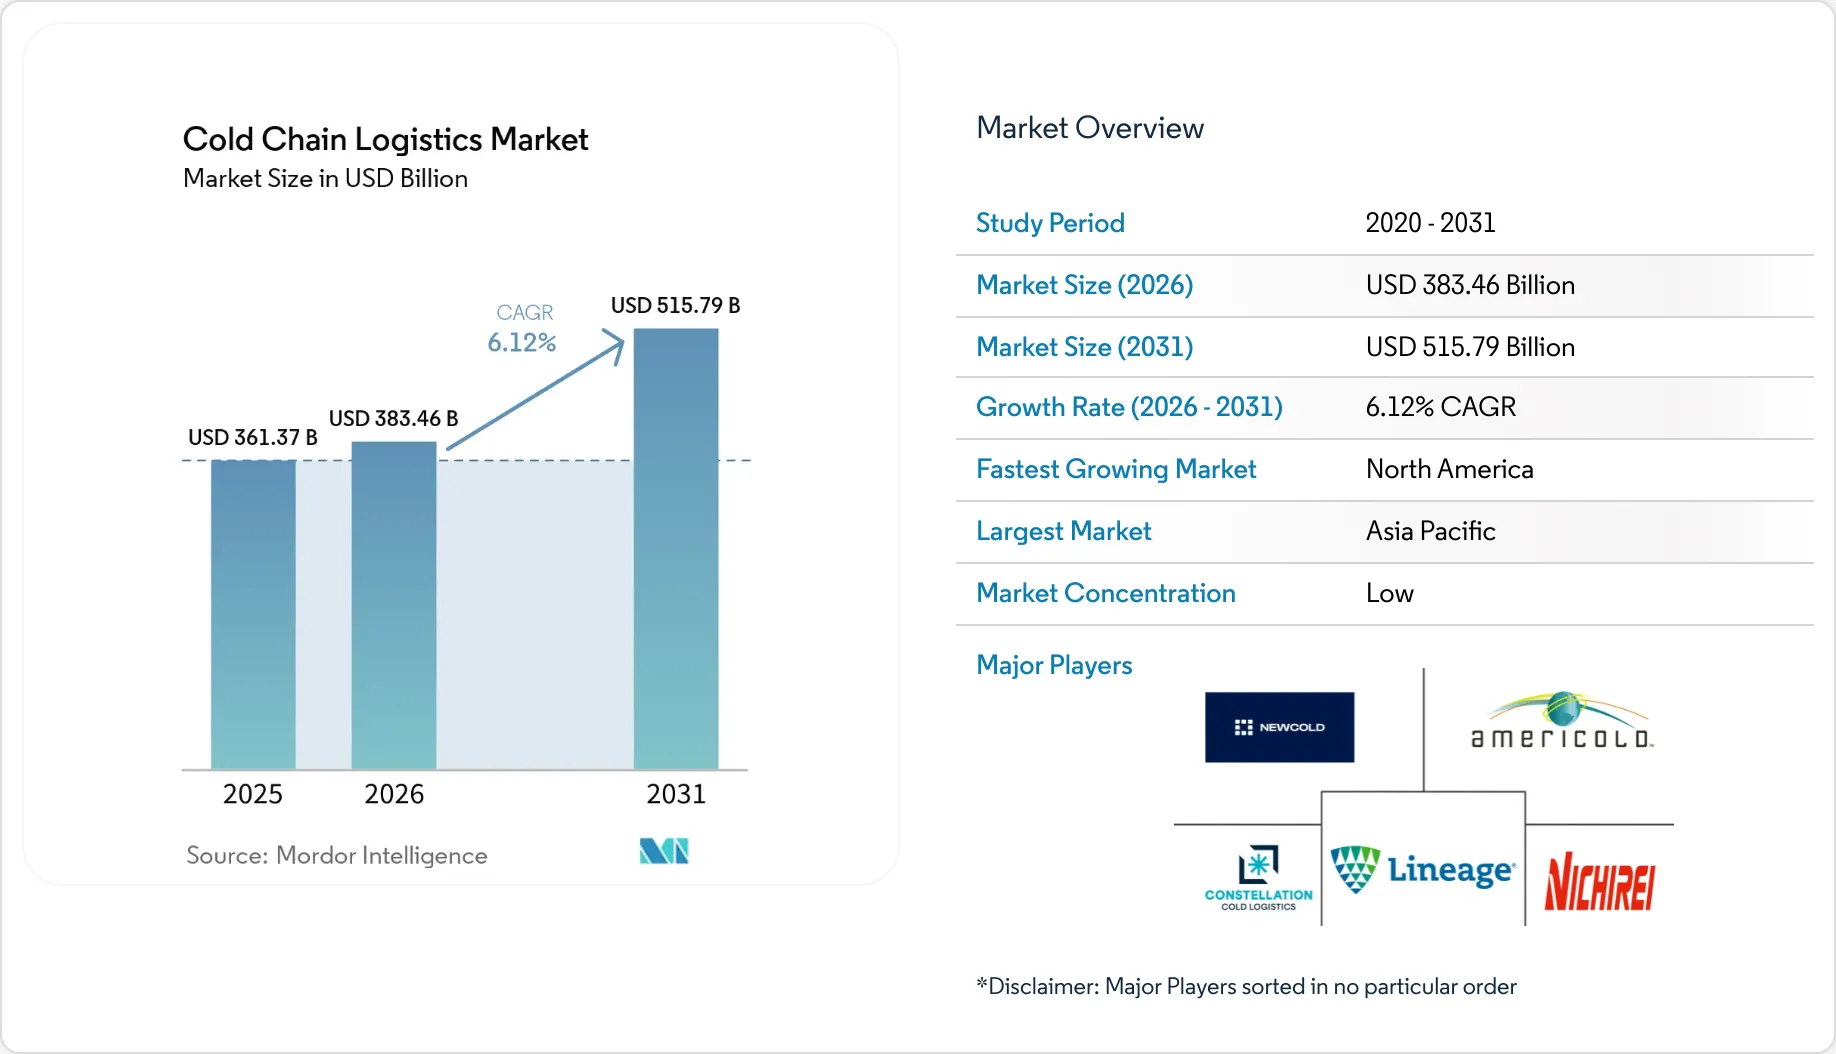The width and height of the screenshot is (1836, 1054).
Task: Select the 'Market Size in USD Billion' subtitle
Action: 325,178
